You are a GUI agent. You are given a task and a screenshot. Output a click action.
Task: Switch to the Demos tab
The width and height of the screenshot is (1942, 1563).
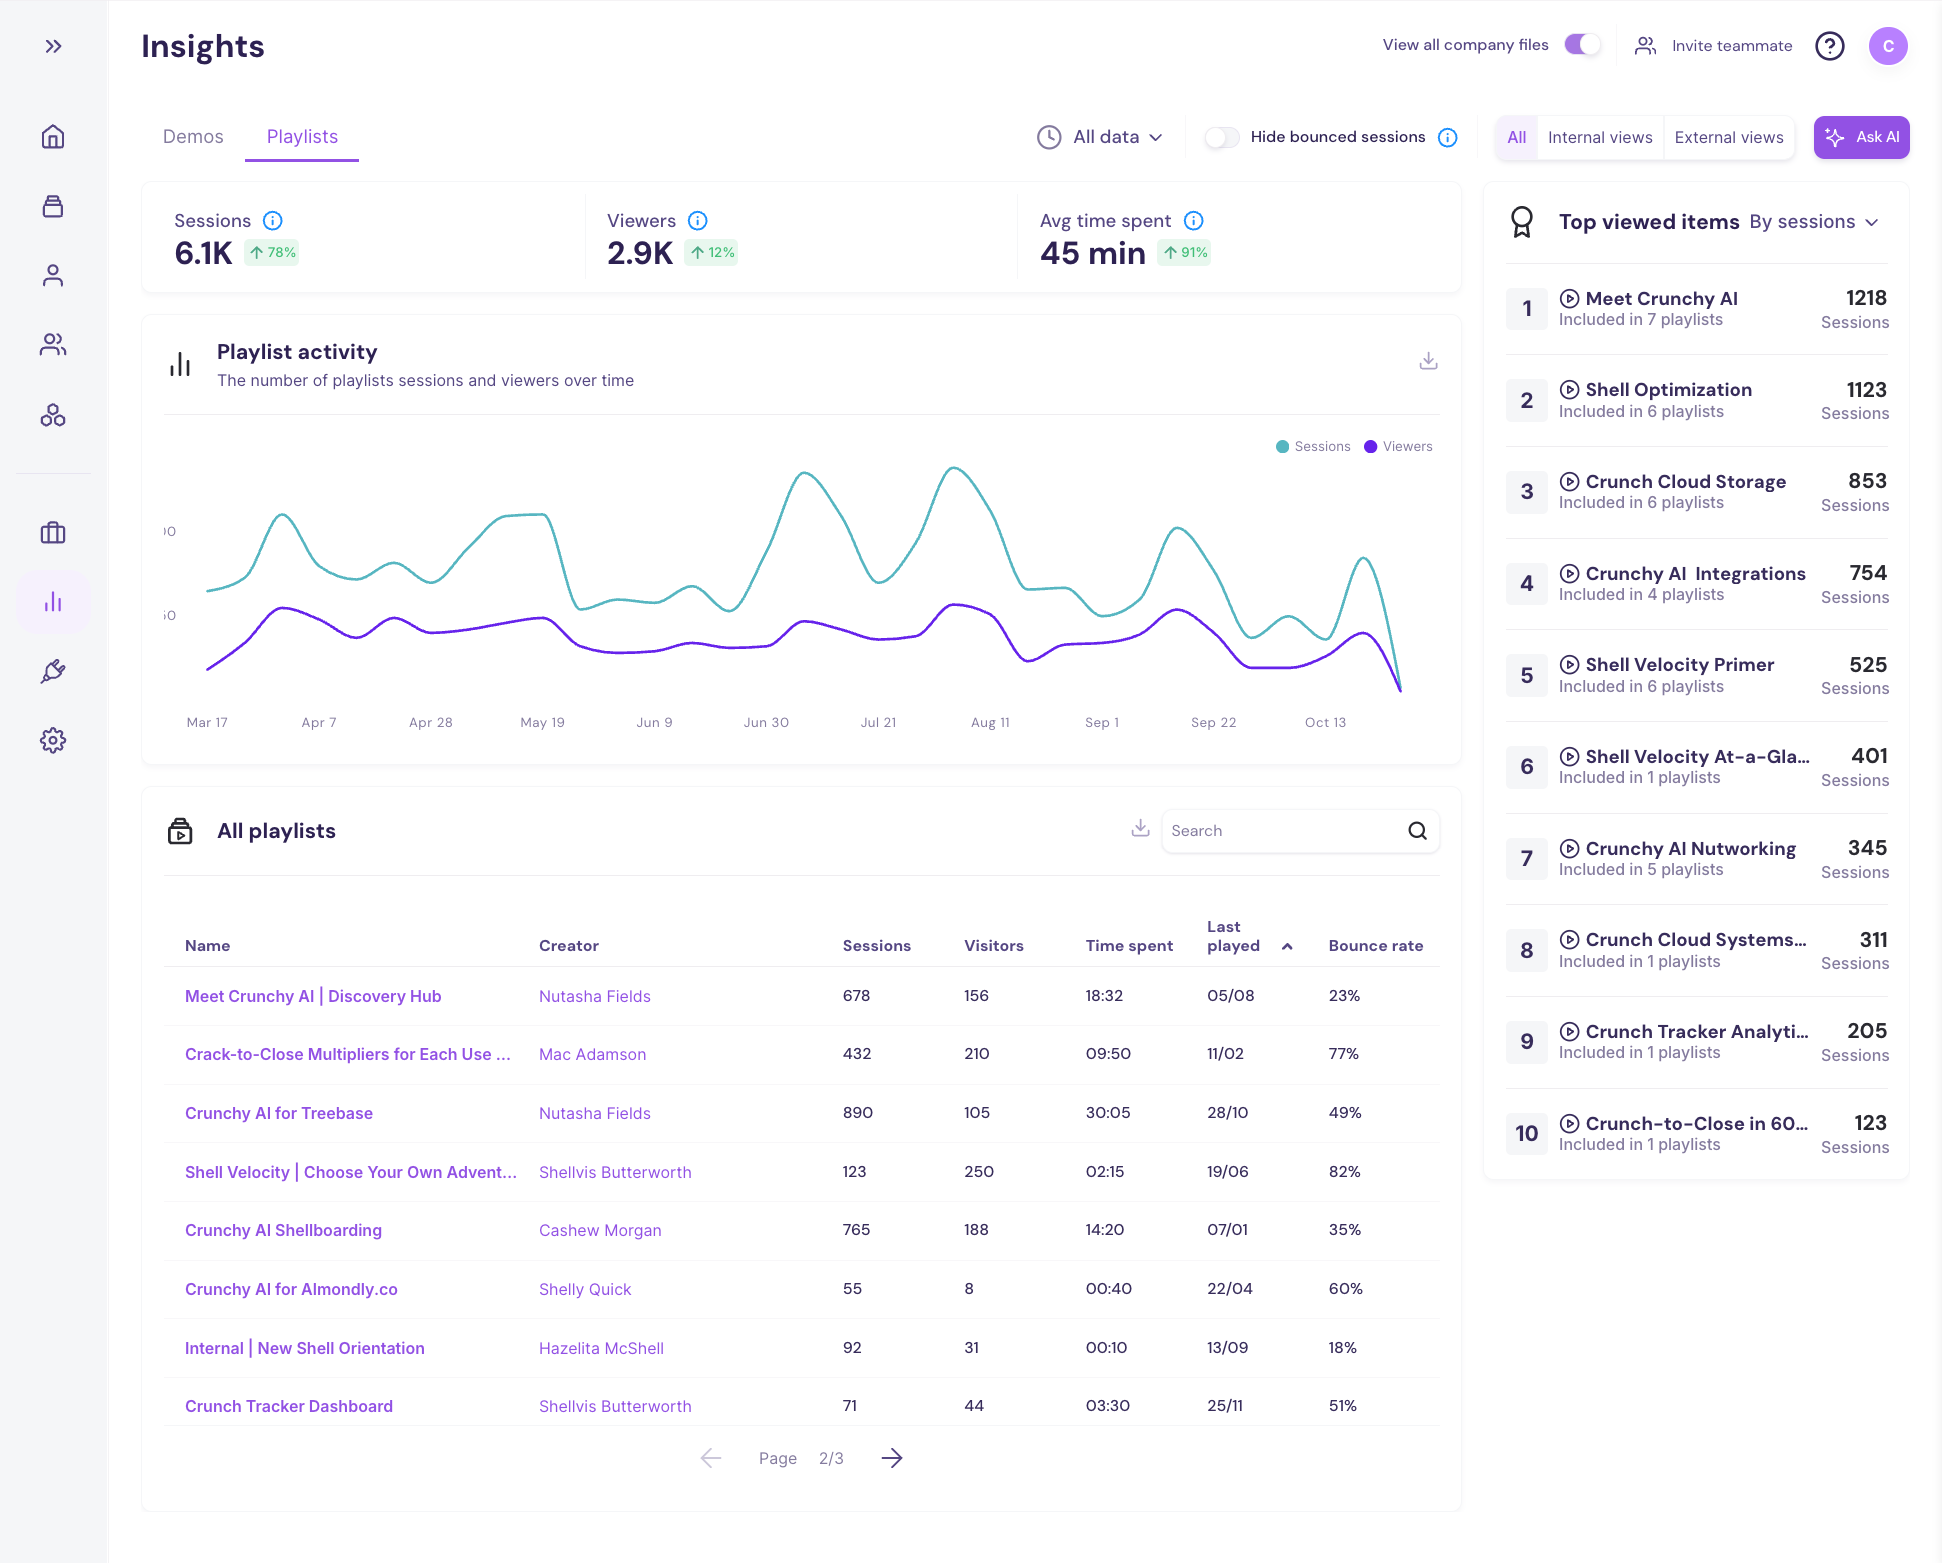(193, 137)
